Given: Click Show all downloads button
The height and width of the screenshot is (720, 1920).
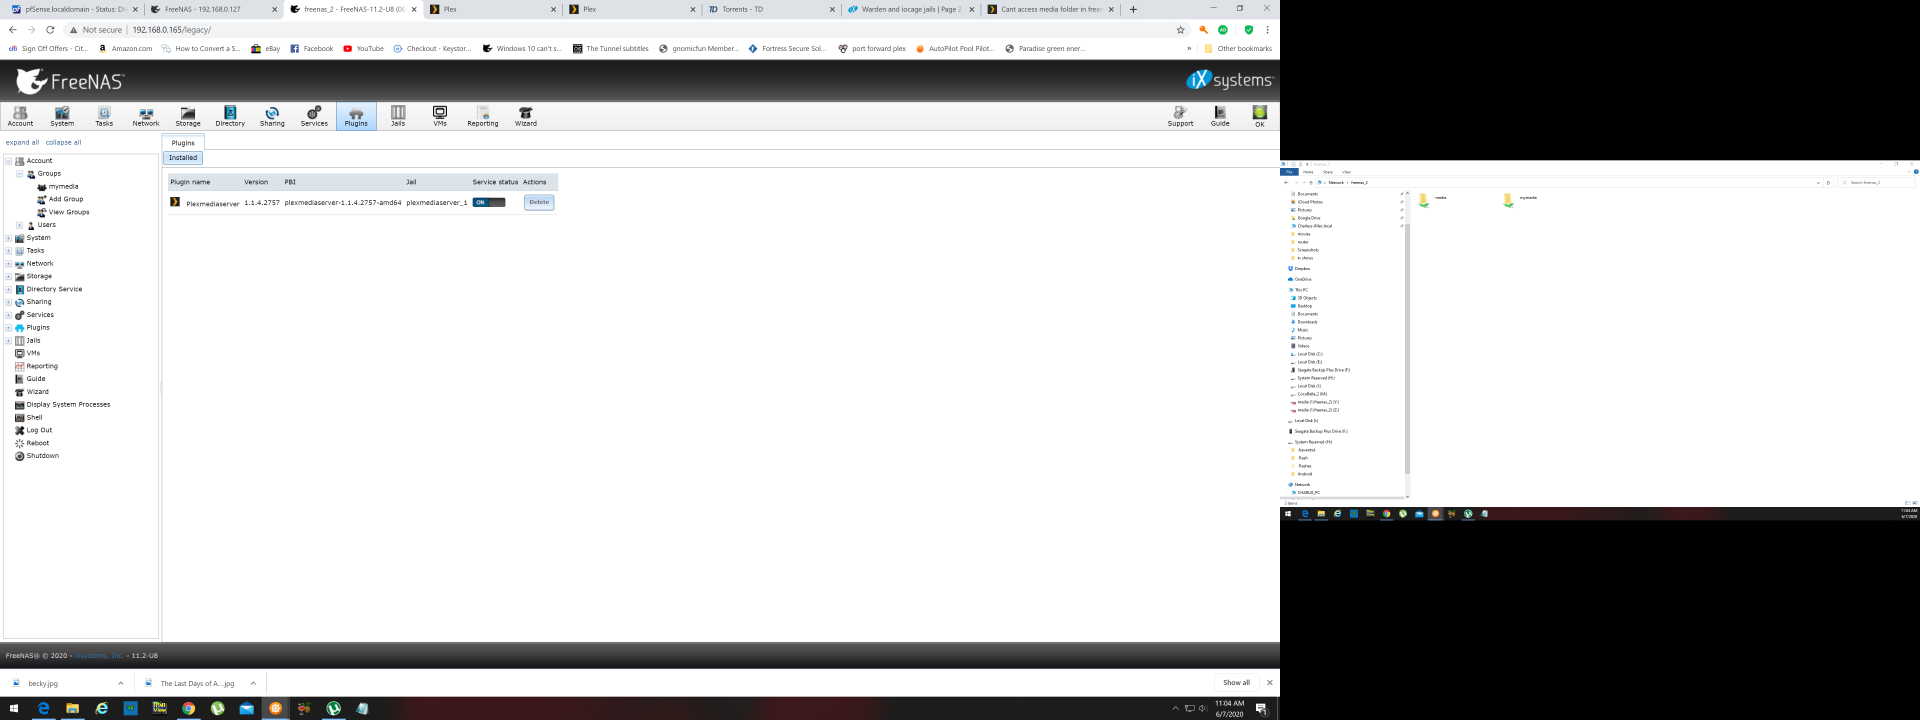Looking at the screenshot, I should [x=1236, y=683].
